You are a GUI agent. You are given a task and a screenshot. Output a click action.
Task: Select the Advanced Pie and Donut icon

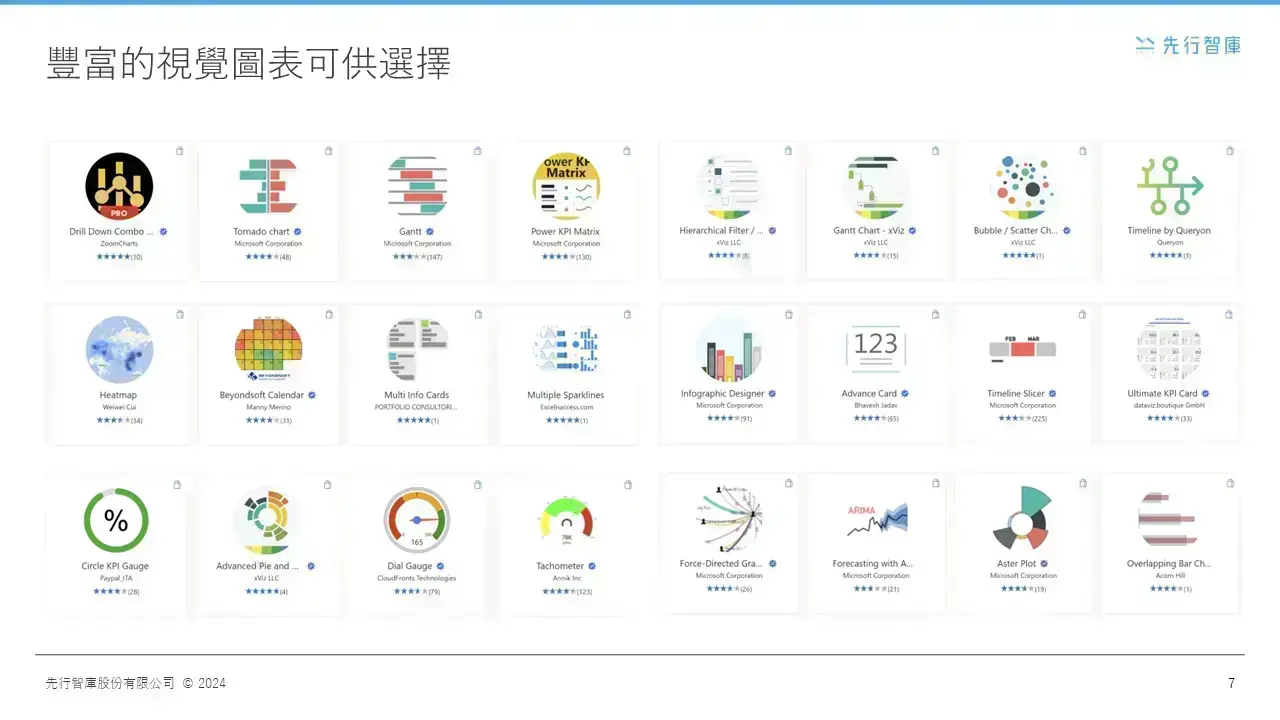pos(267,521)
